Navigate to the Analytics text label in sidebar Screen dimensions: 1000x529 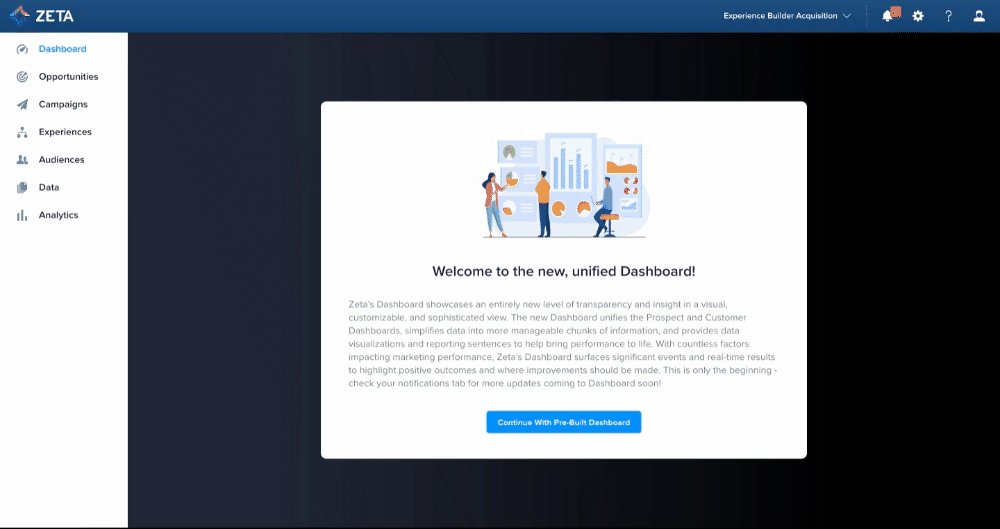pos(58,215)
